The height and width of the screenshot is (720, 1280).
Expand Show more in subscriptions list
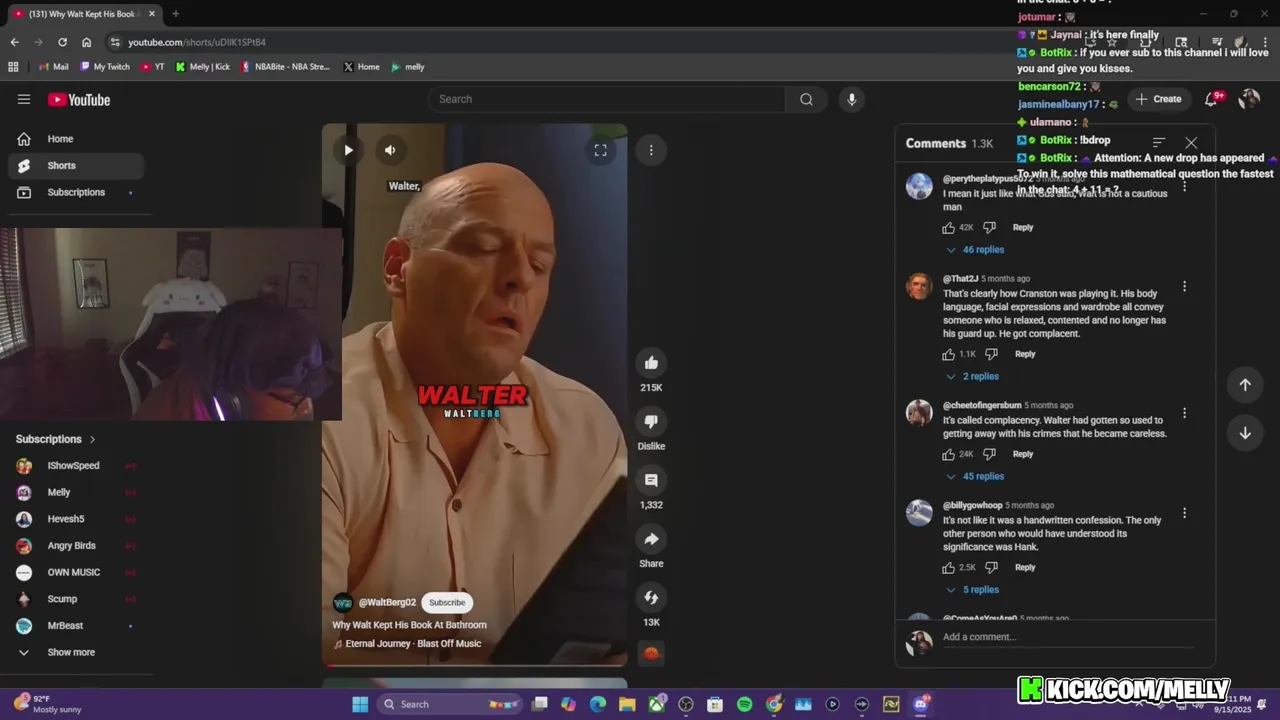tap(71, 652)
